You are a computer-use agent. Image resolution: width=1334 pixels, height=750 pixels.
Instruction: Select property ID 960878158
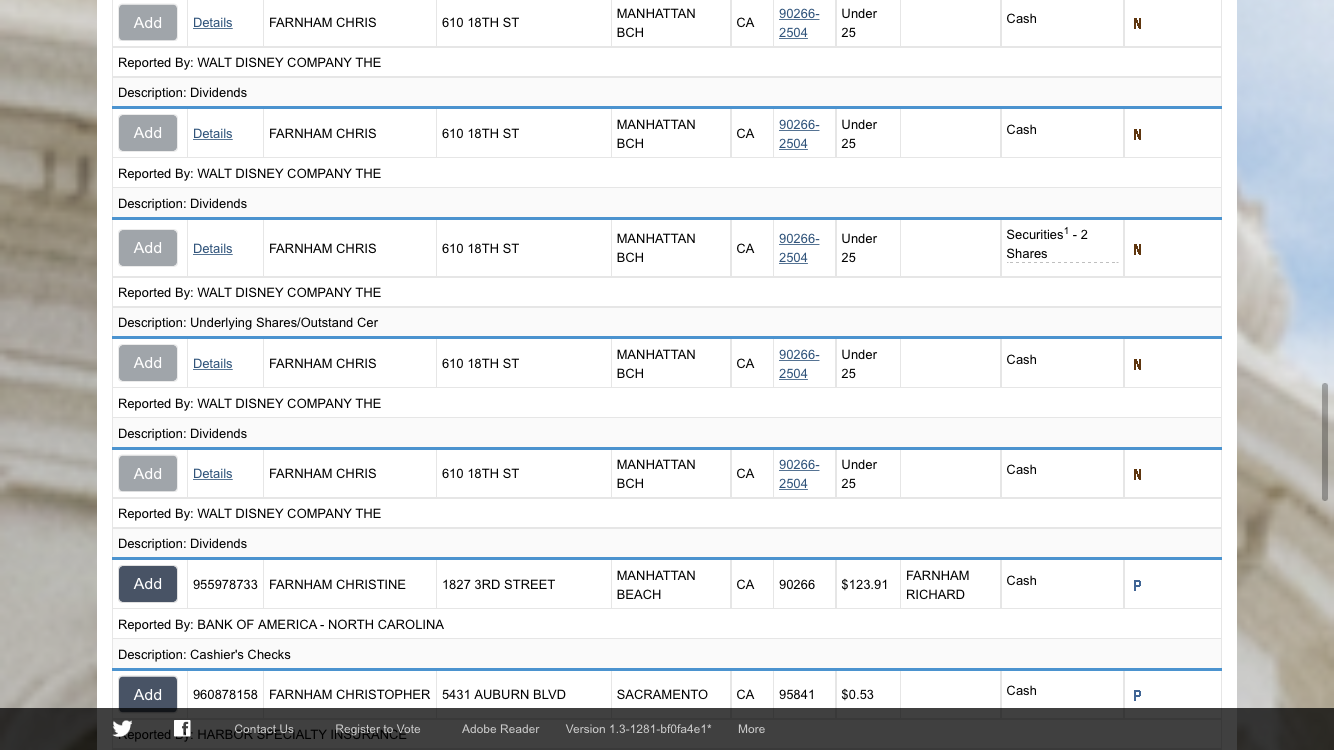click(x=225, y=694)
